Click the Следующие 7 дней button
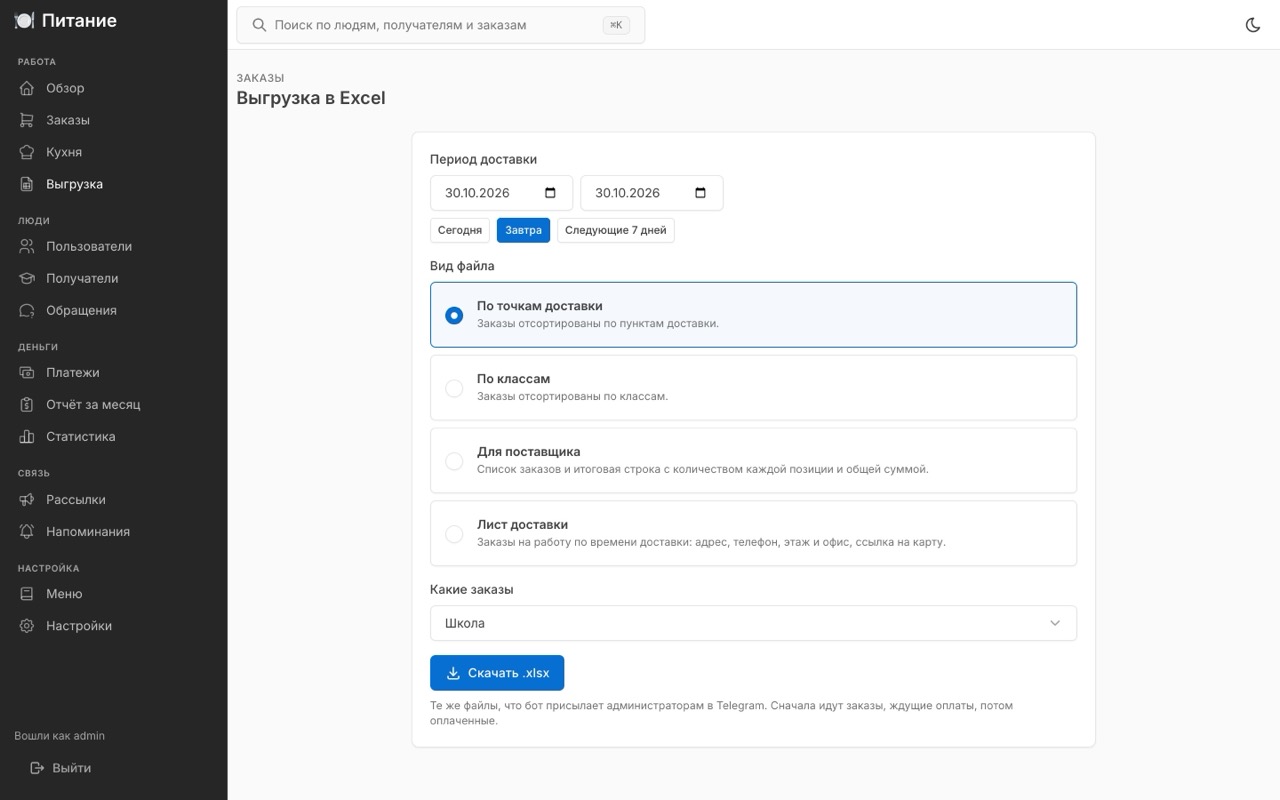Screen dimensions: 1280x800 (616, 230)
